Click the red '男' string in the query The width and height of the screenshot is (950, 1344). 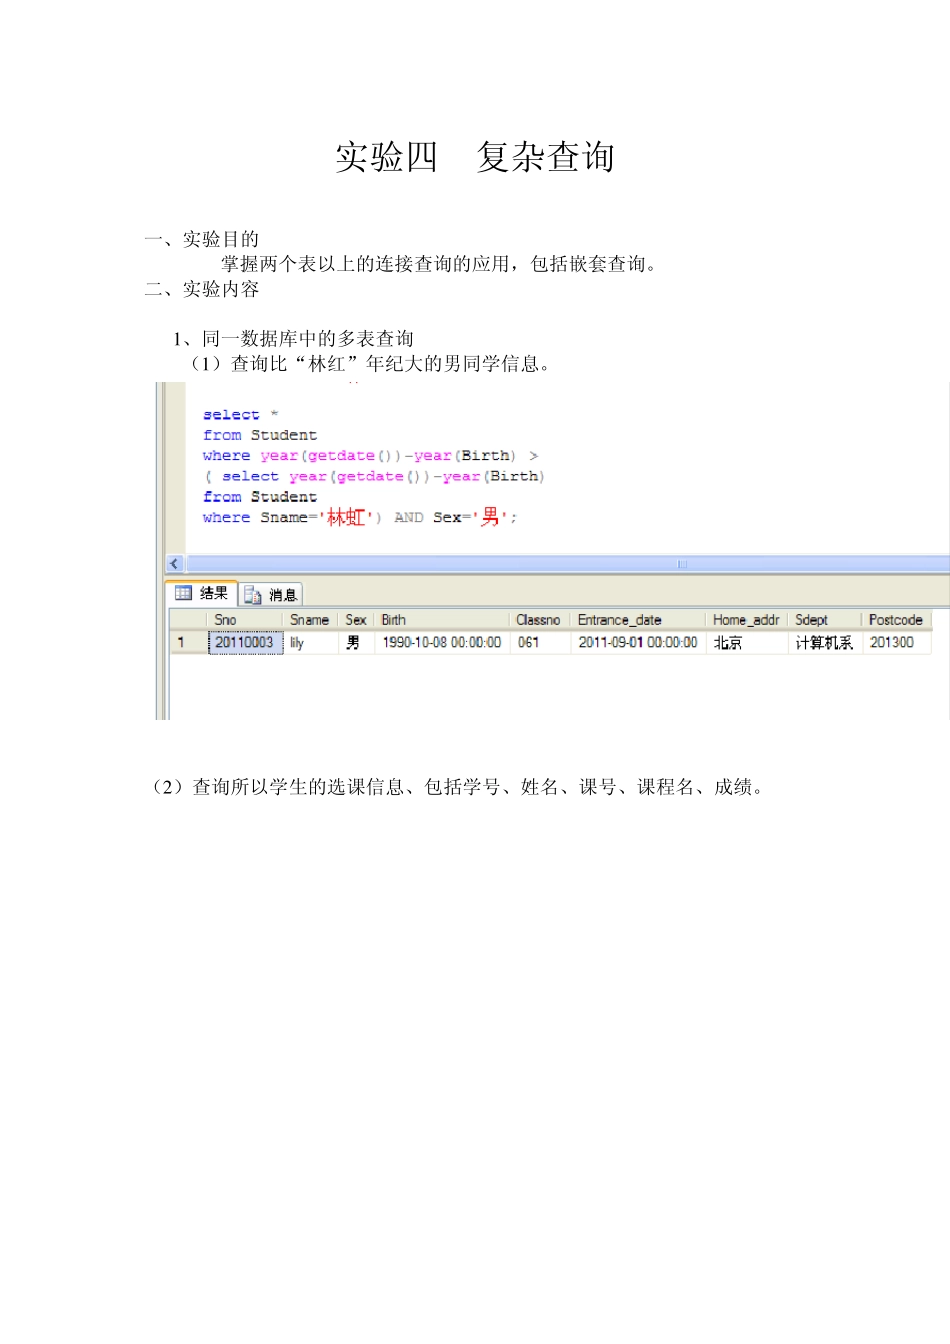point(490,517)
